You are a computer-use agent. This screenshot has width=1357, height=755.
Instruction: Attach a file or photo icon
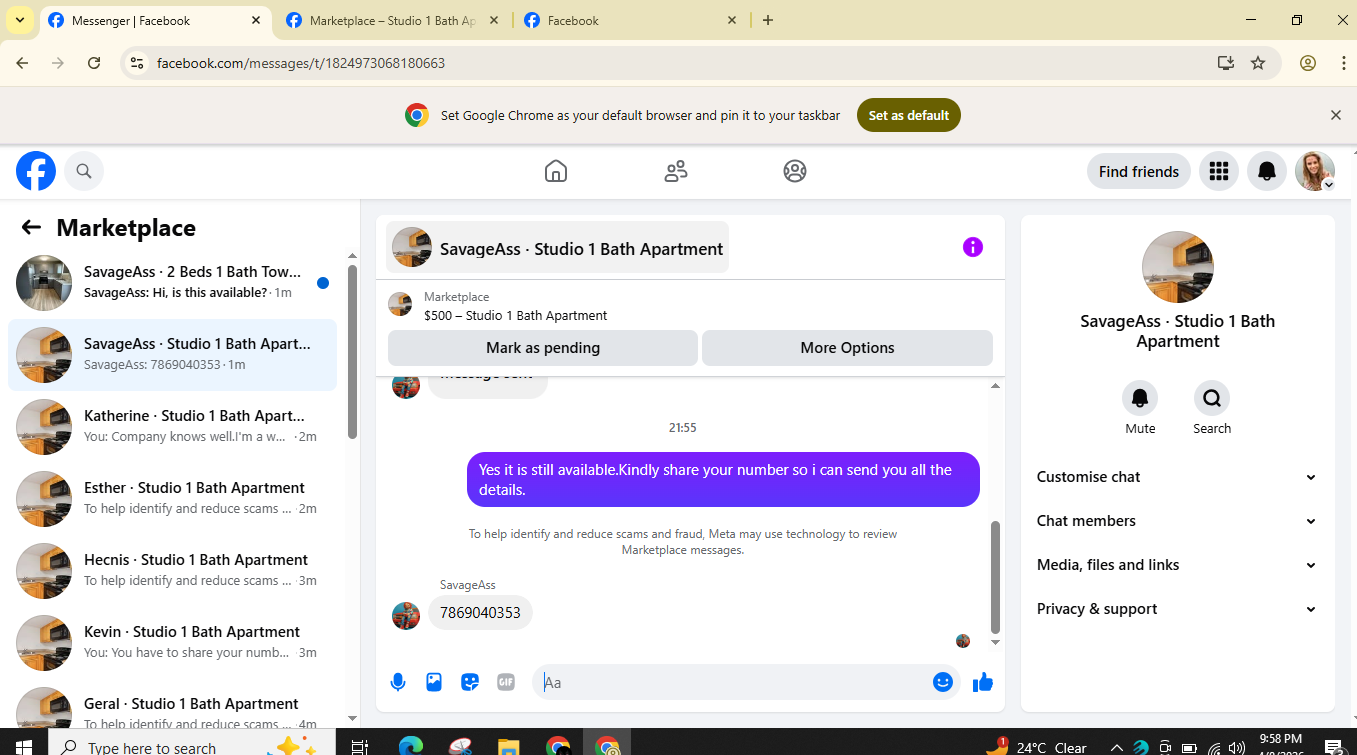pos(434,682)
